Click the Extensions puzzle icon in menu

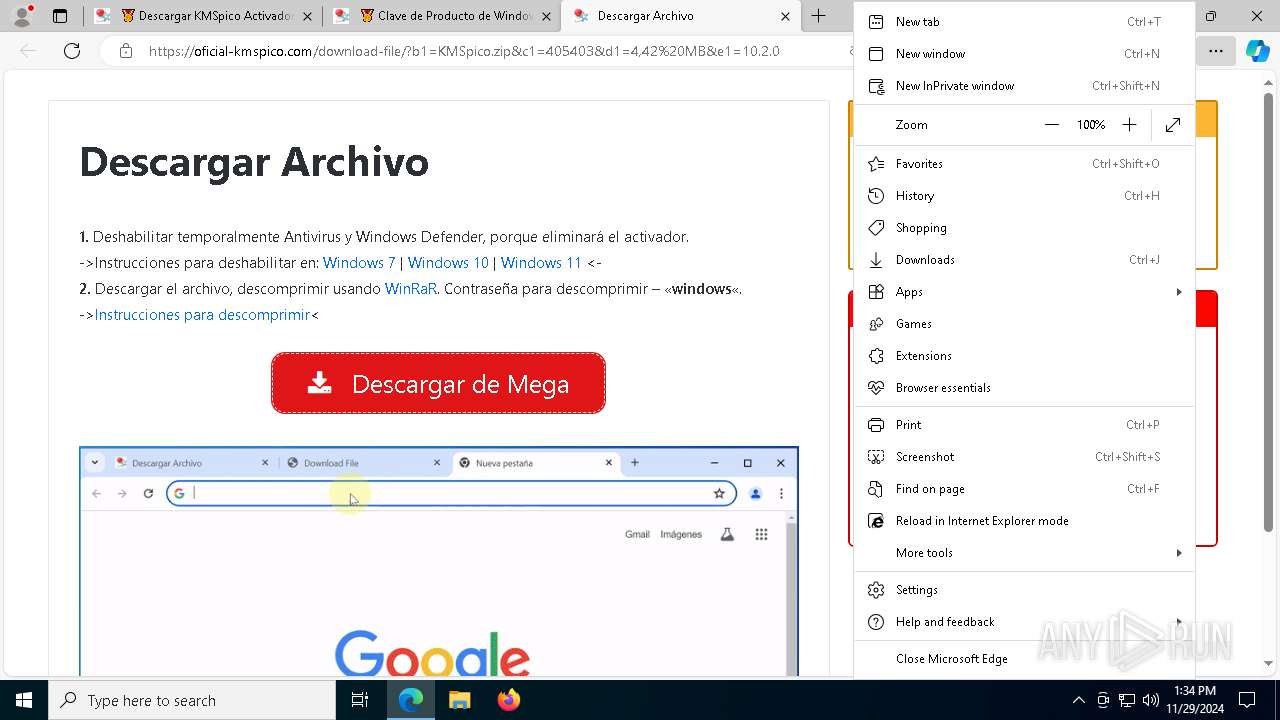876,356
